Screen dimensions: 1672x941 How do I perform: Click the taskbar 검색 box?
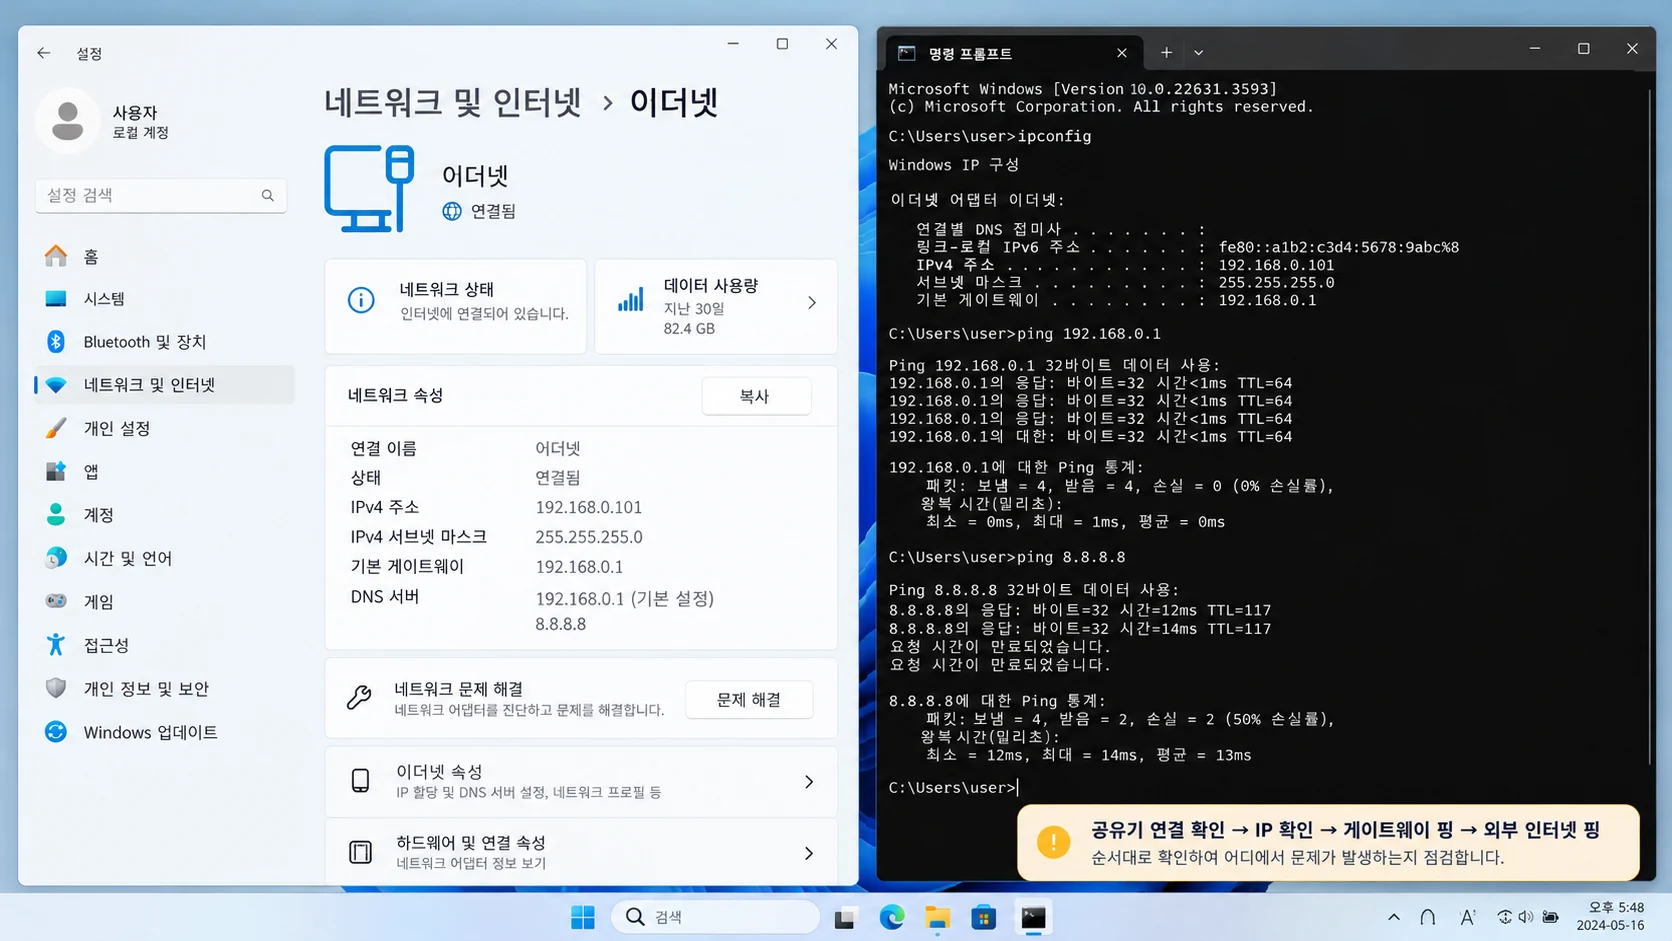click(x=715, y=917)
